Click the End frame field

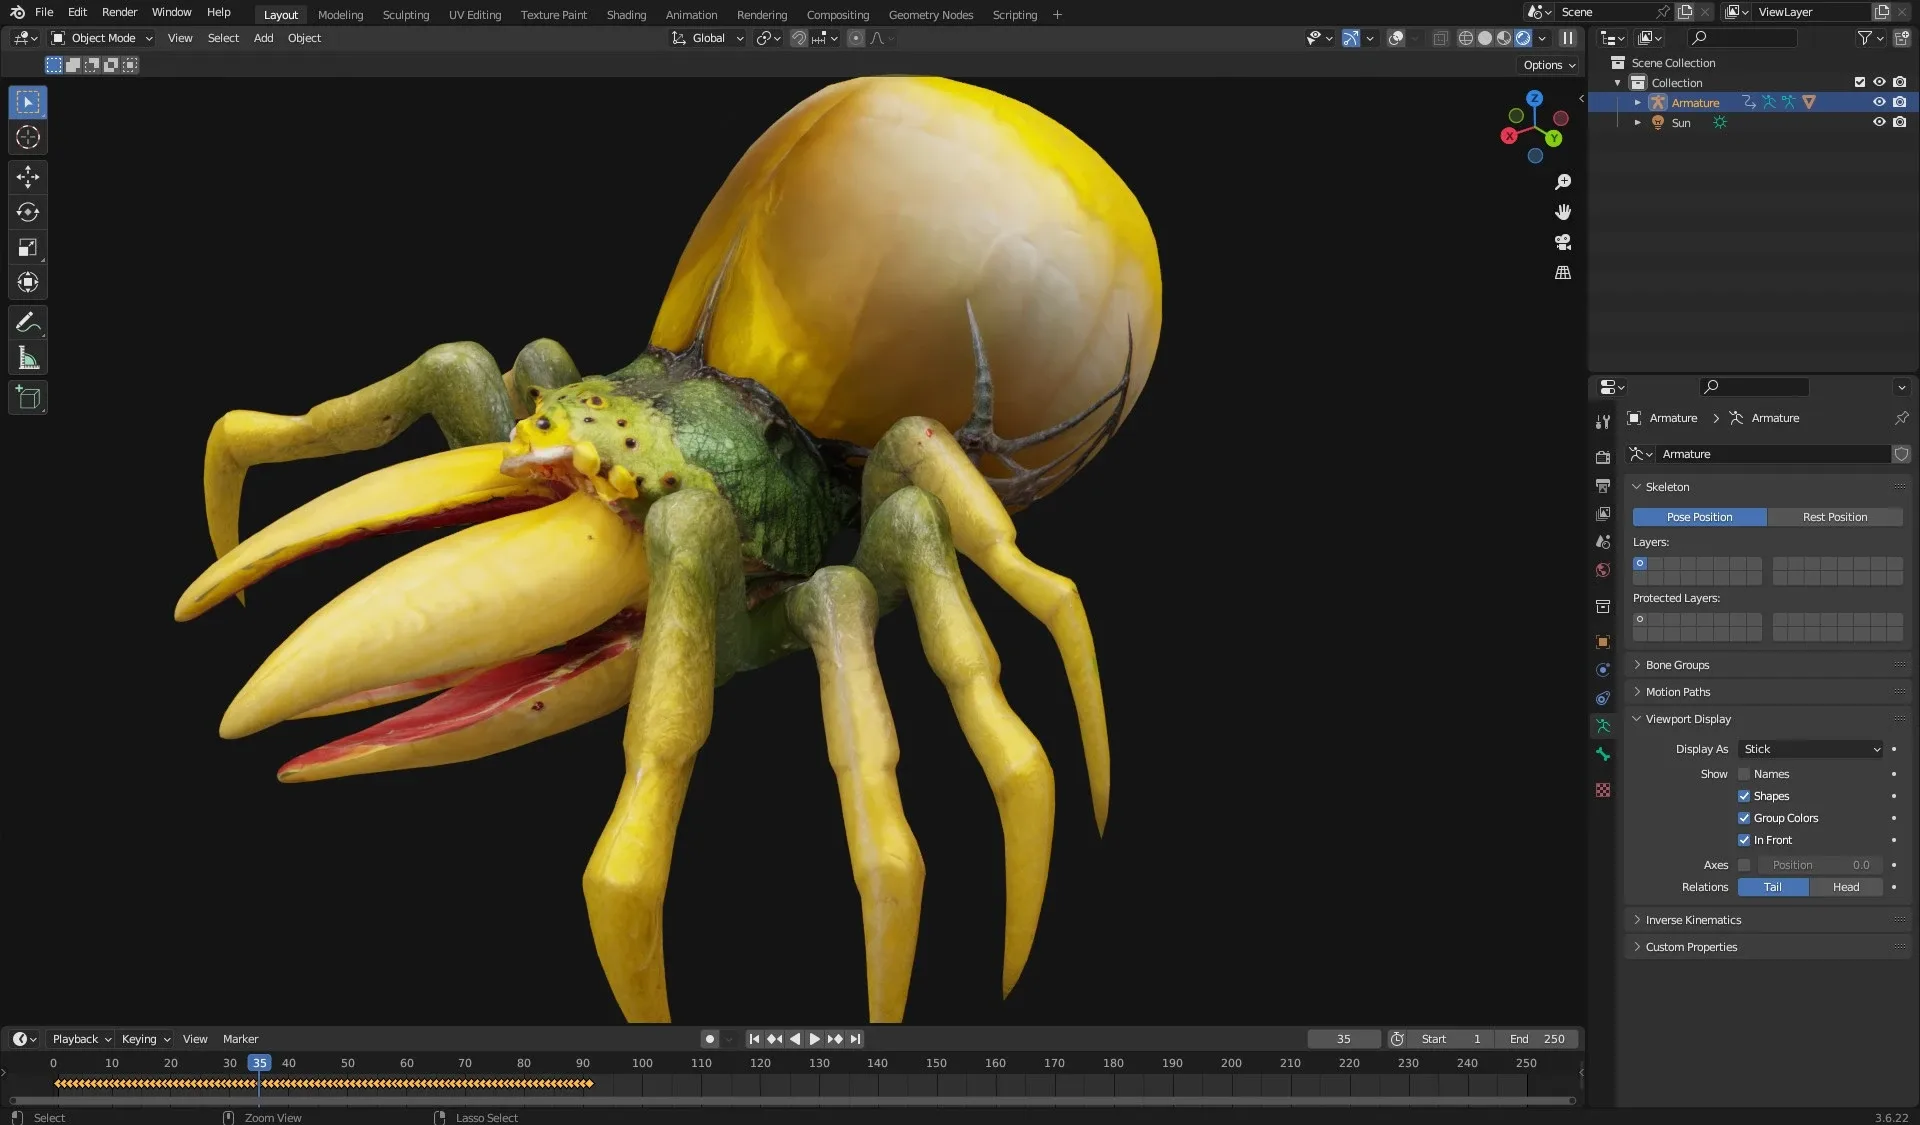coord(1537,1039)
